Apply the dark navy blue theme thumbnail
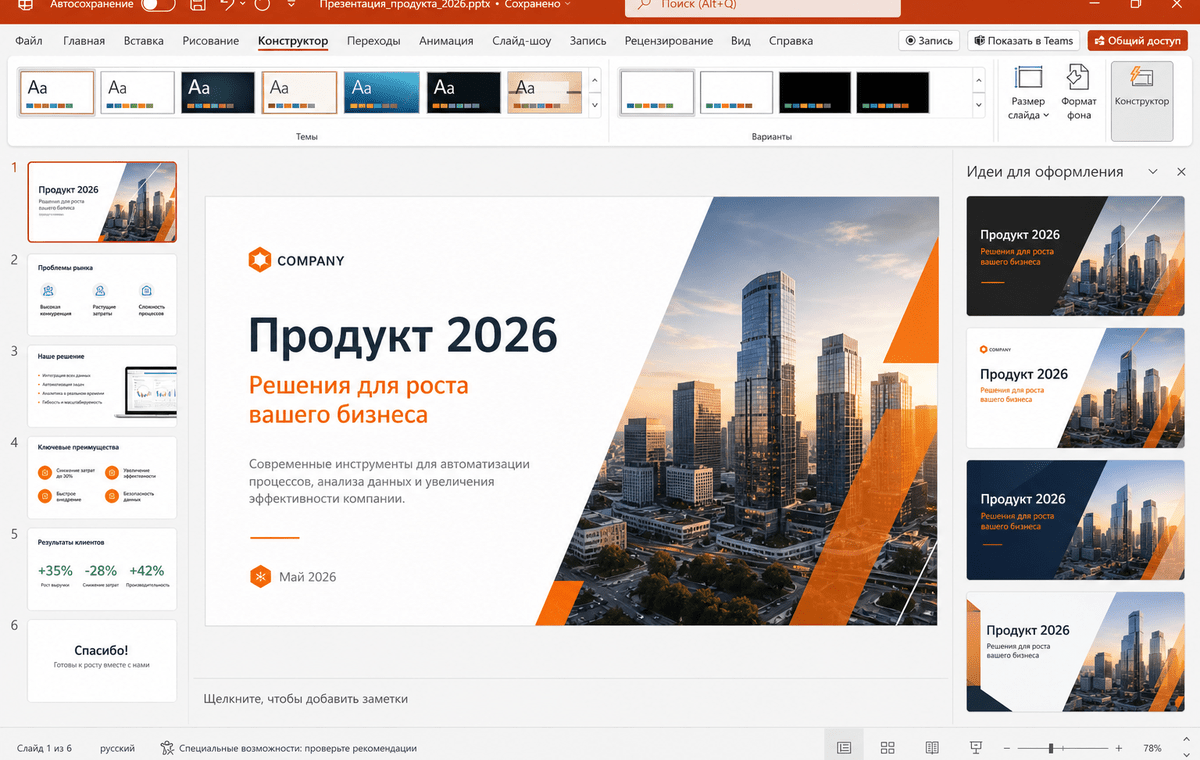Screen dimensions: 1200x760 [x=218, y=92]
